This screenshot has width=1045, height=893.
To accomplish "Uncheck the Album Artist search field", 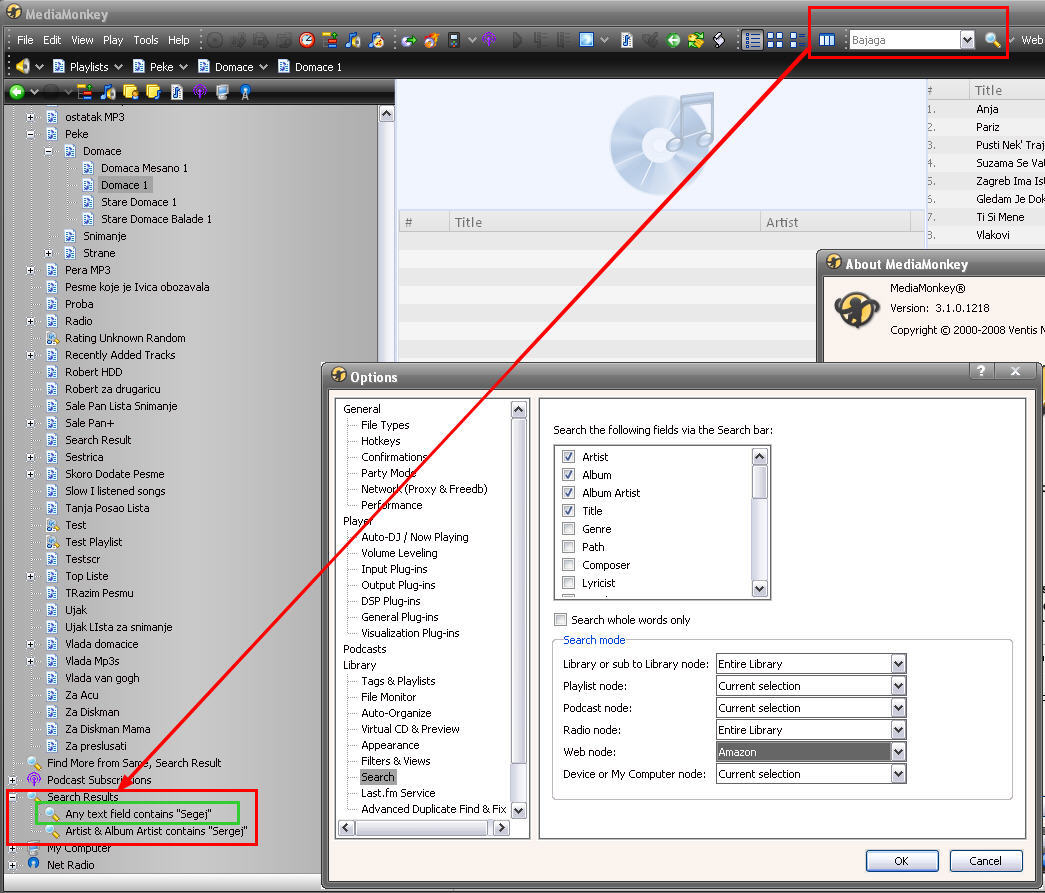I will [568, 493].
